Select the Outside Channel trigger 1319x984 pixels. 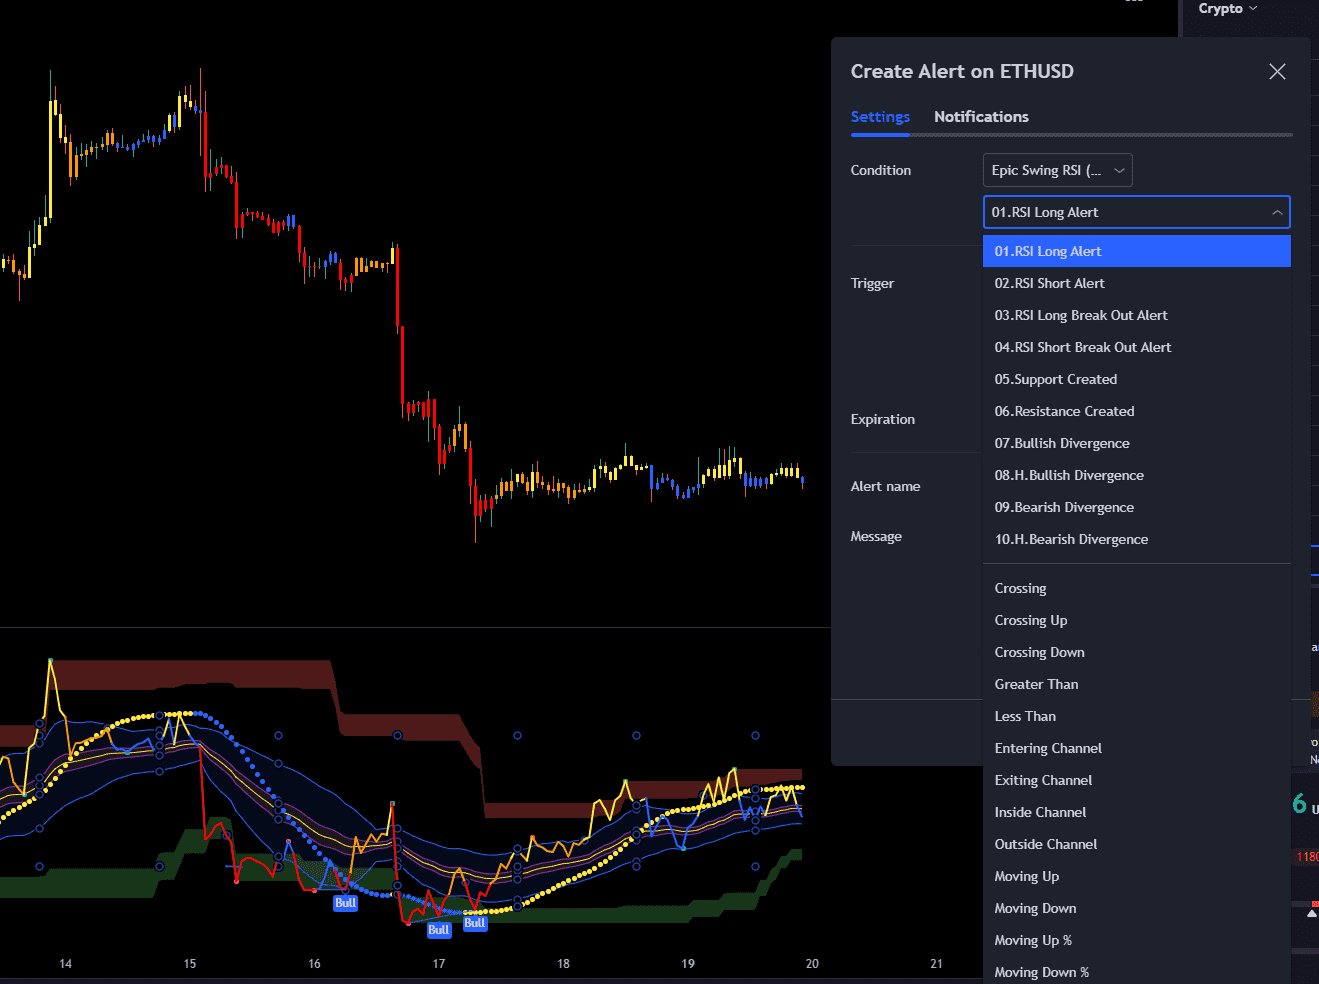point(1045,844)
